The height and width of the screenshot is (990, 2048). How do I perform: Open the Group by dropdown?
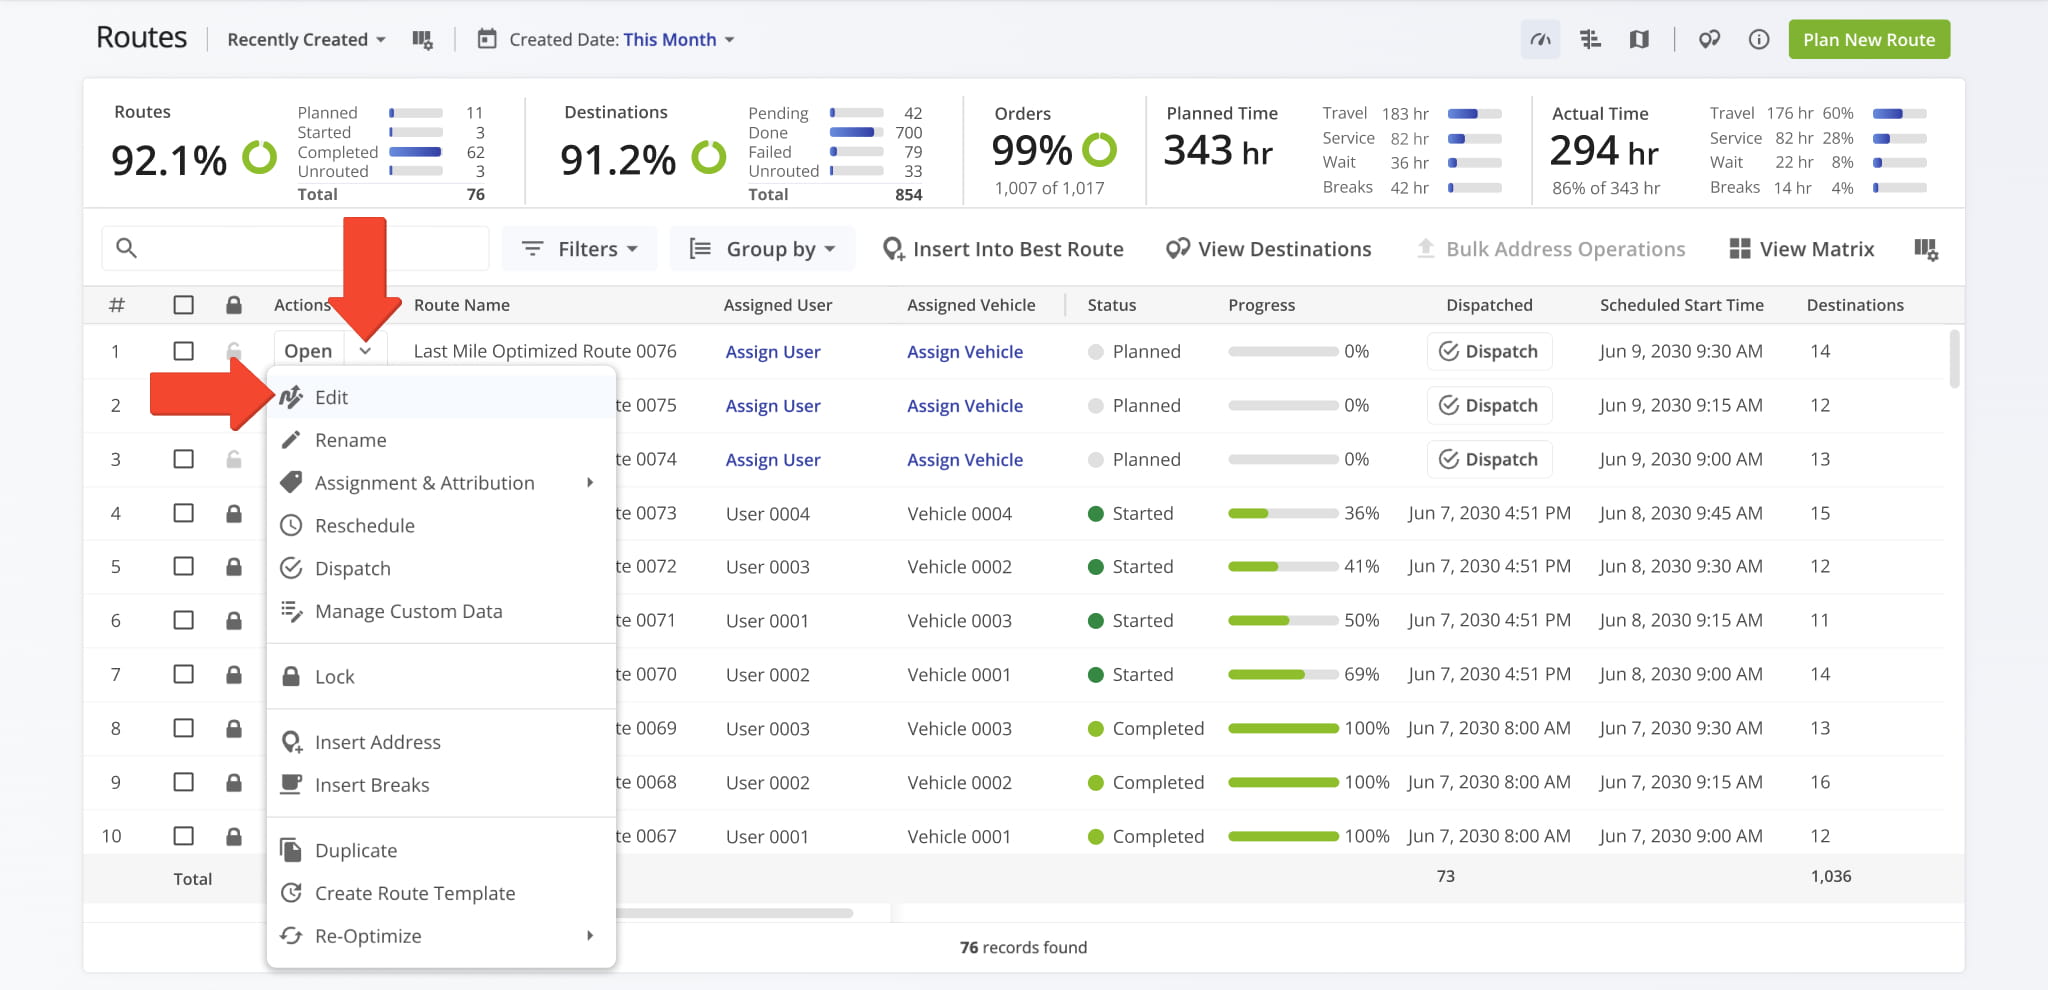point(762,249)
